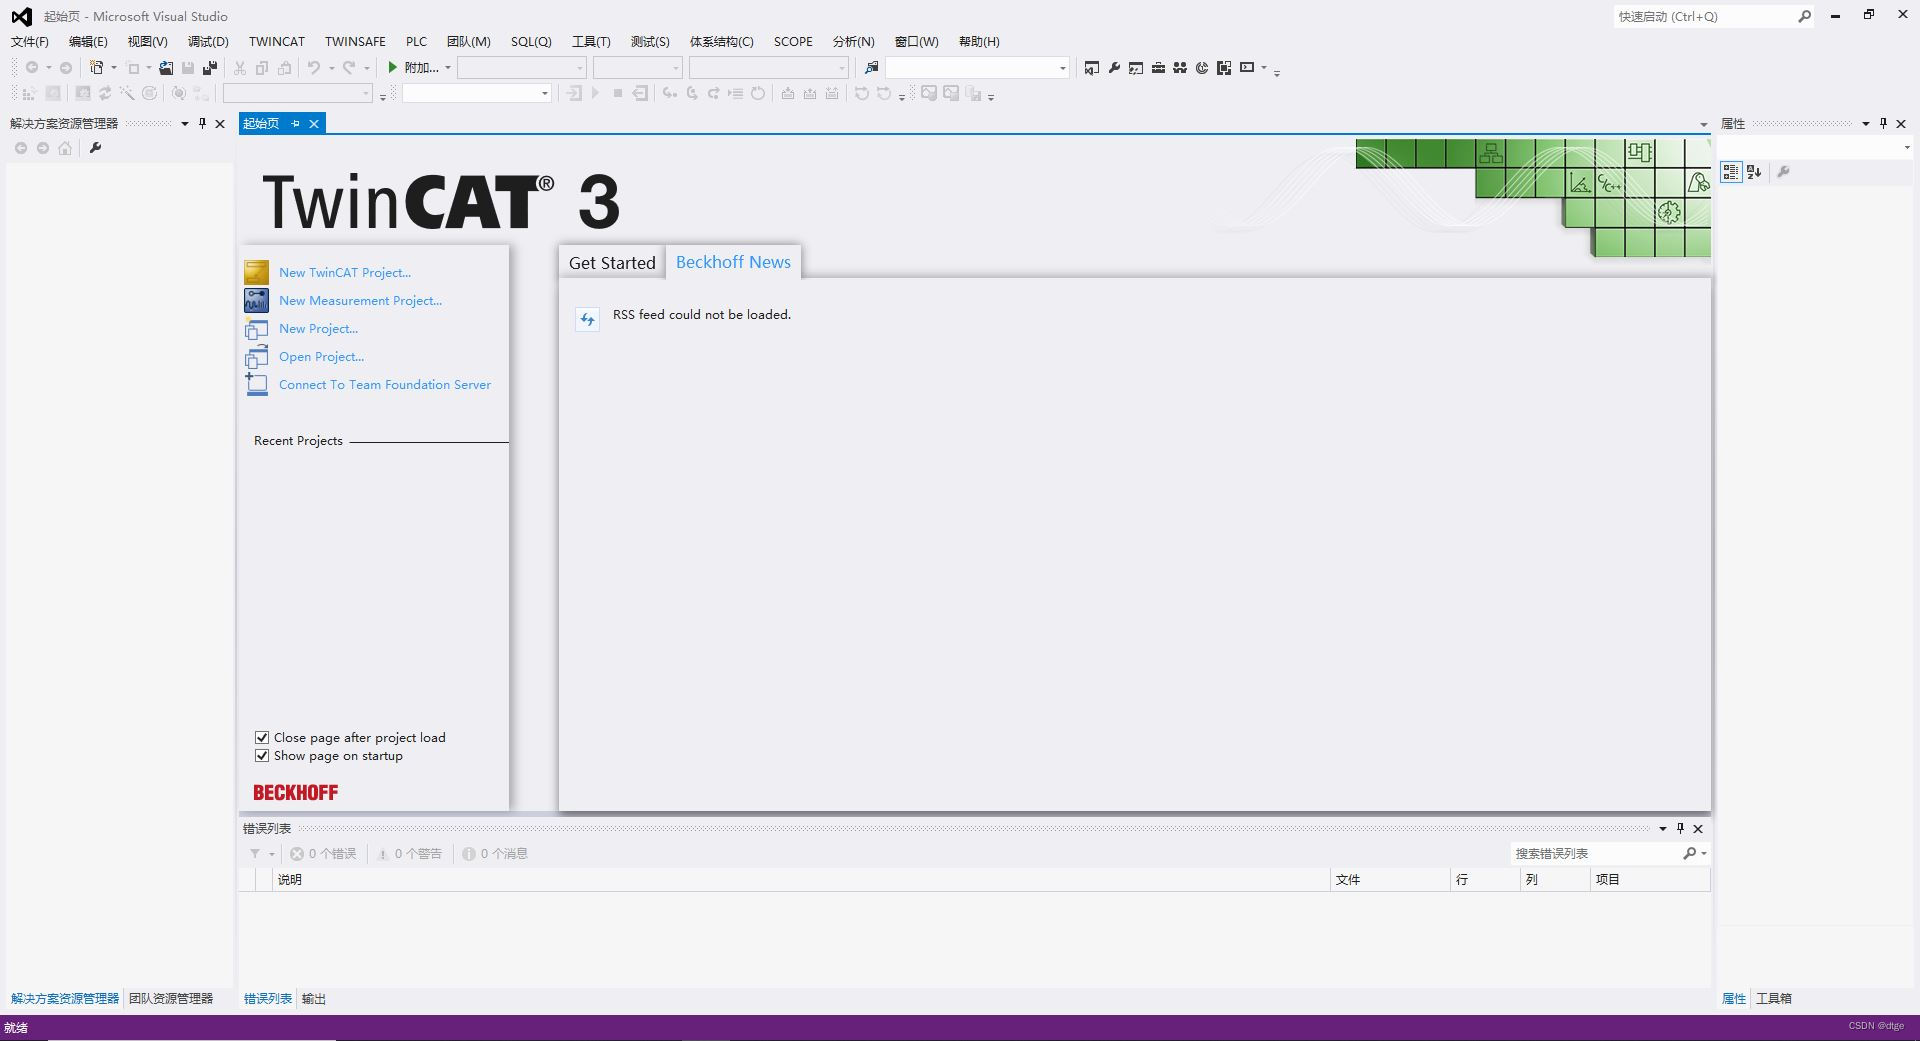Open Solution Explorer from toolbar icon
Image resolution: width=1920 pixels, height=1041 pixels.
1092,68
